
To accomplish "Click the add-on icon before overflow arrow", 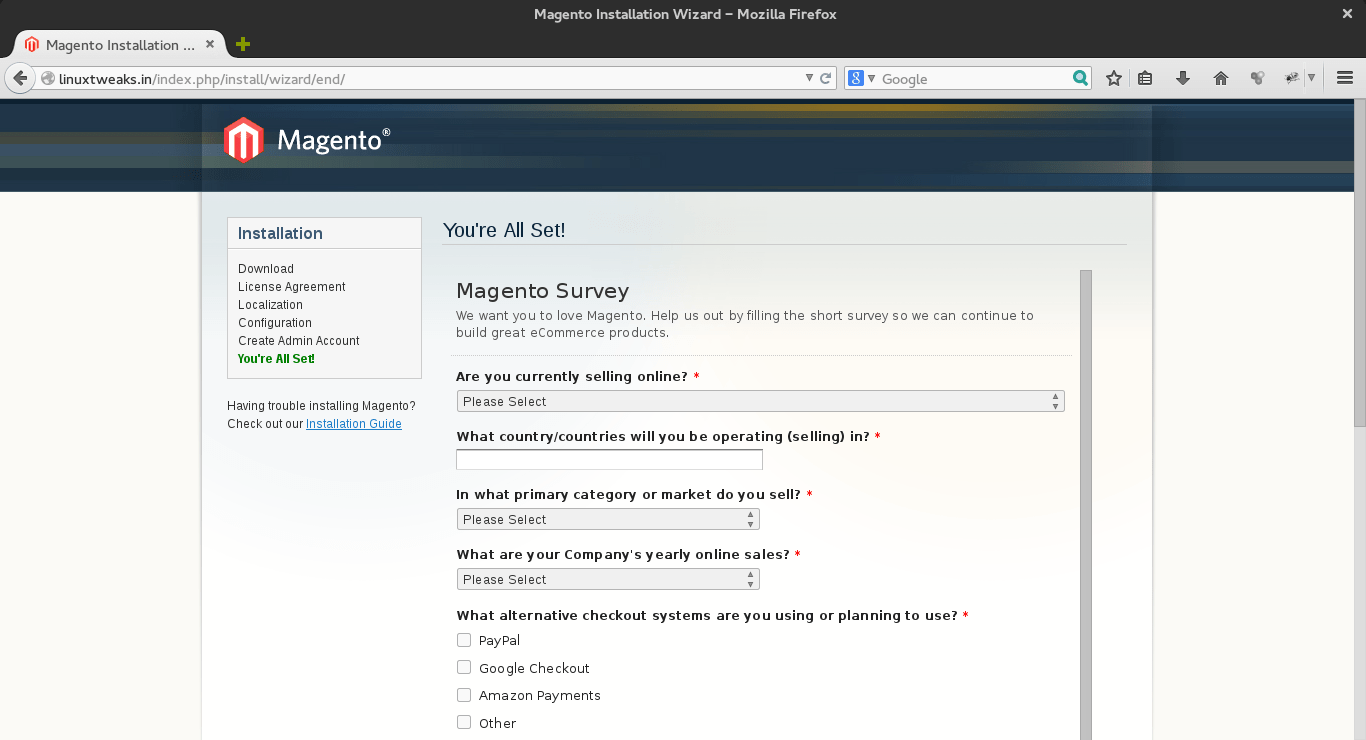I will [1292, 78].
